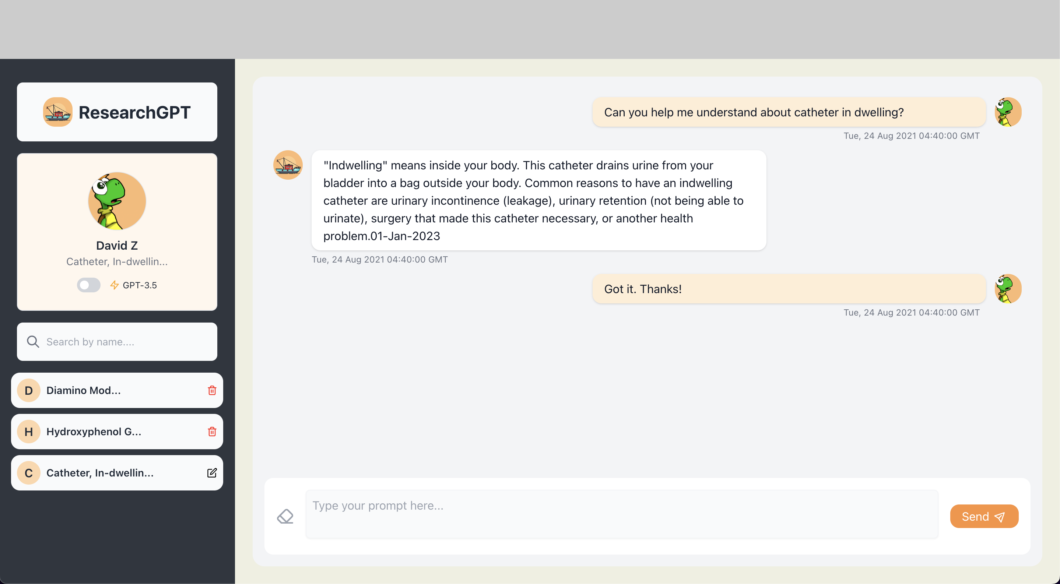Toggle the GPT-3.5 model switch
Screen dimensions: 1060x584
point(89,285)
